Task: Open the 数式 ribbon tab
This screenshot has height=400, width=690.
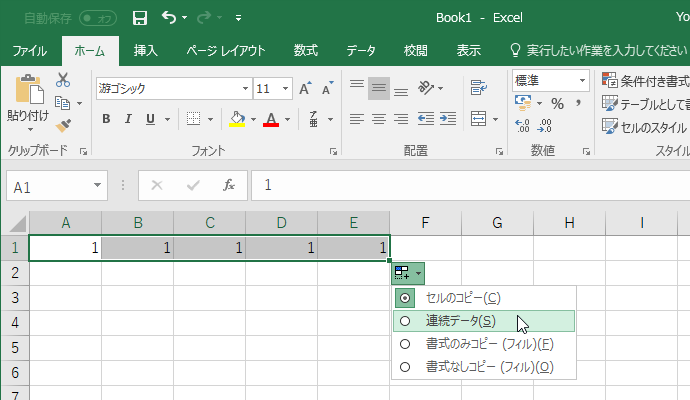Action: (x=306, y=50)
